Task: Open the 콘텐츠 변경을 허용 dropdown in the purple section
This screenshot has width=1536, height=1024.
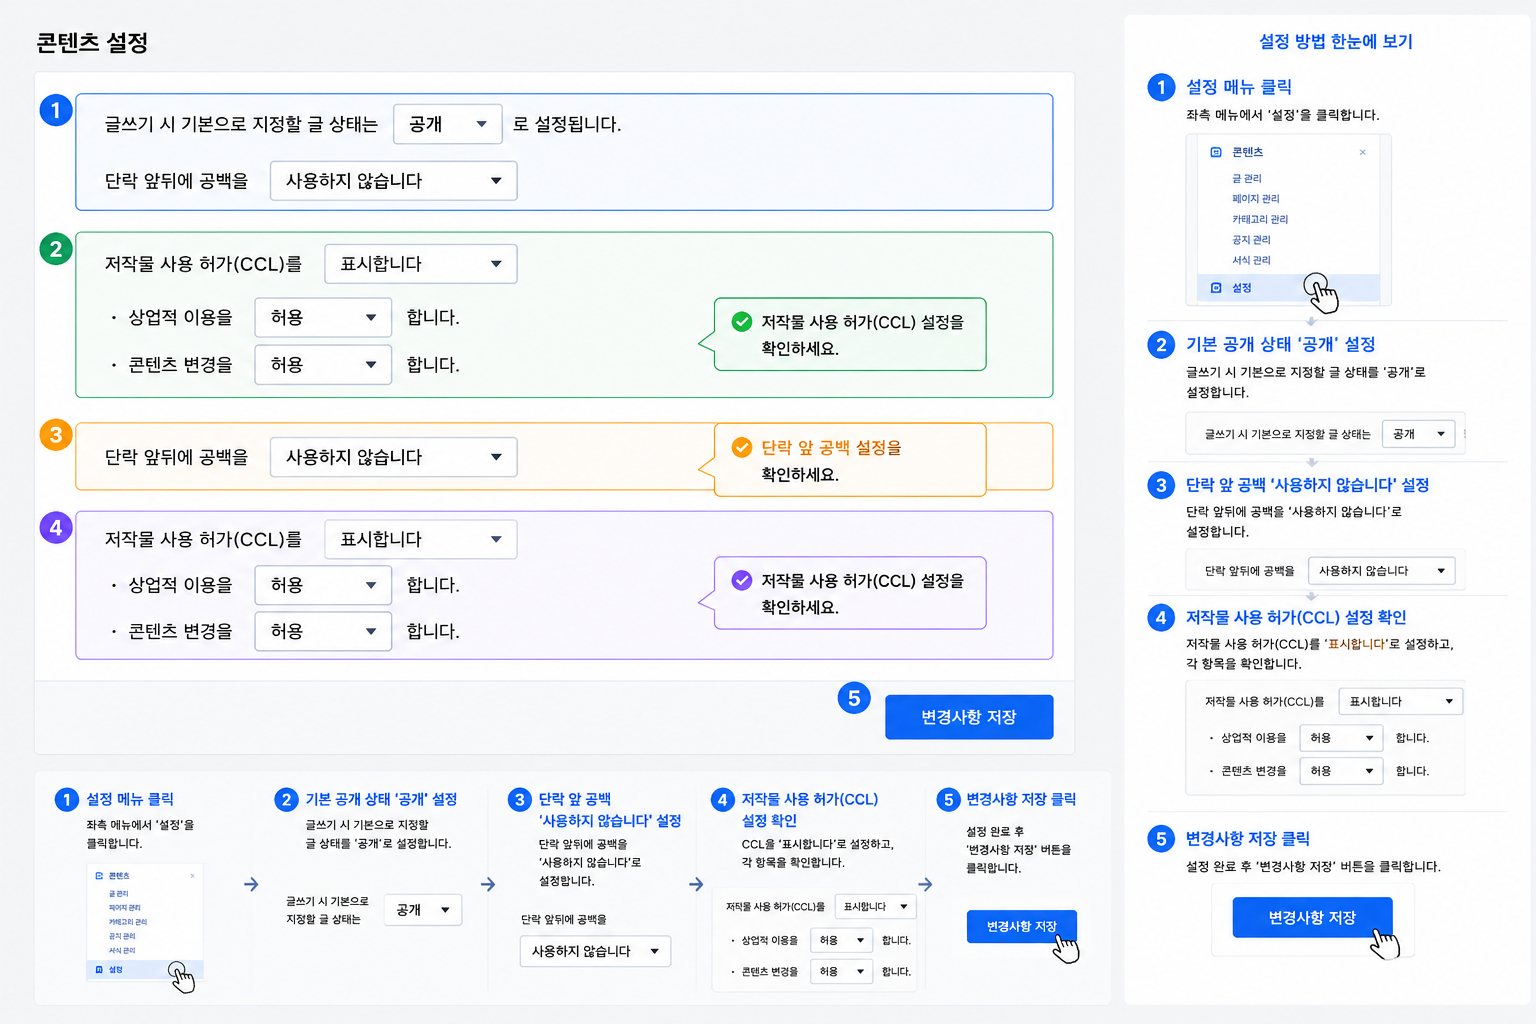Action: pos(323,631)
